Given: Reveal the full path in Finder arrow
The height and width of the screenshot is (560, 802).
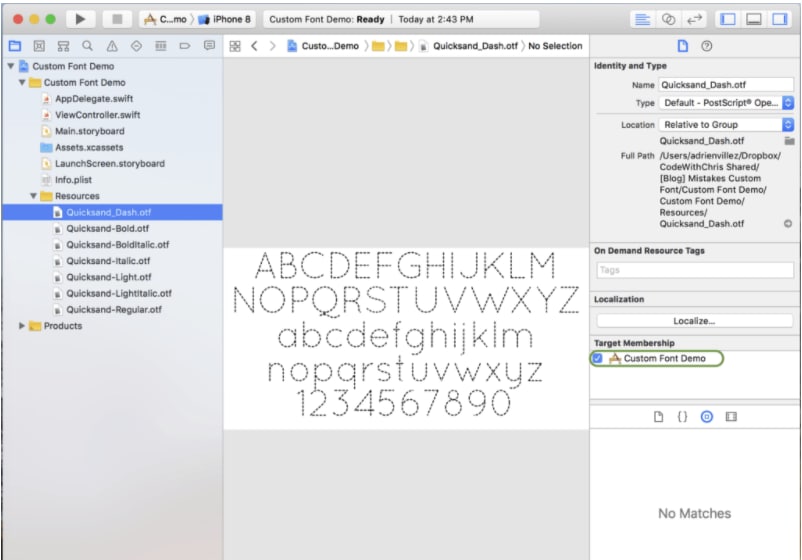Looking at the screenshot, I should coord(788,223).
